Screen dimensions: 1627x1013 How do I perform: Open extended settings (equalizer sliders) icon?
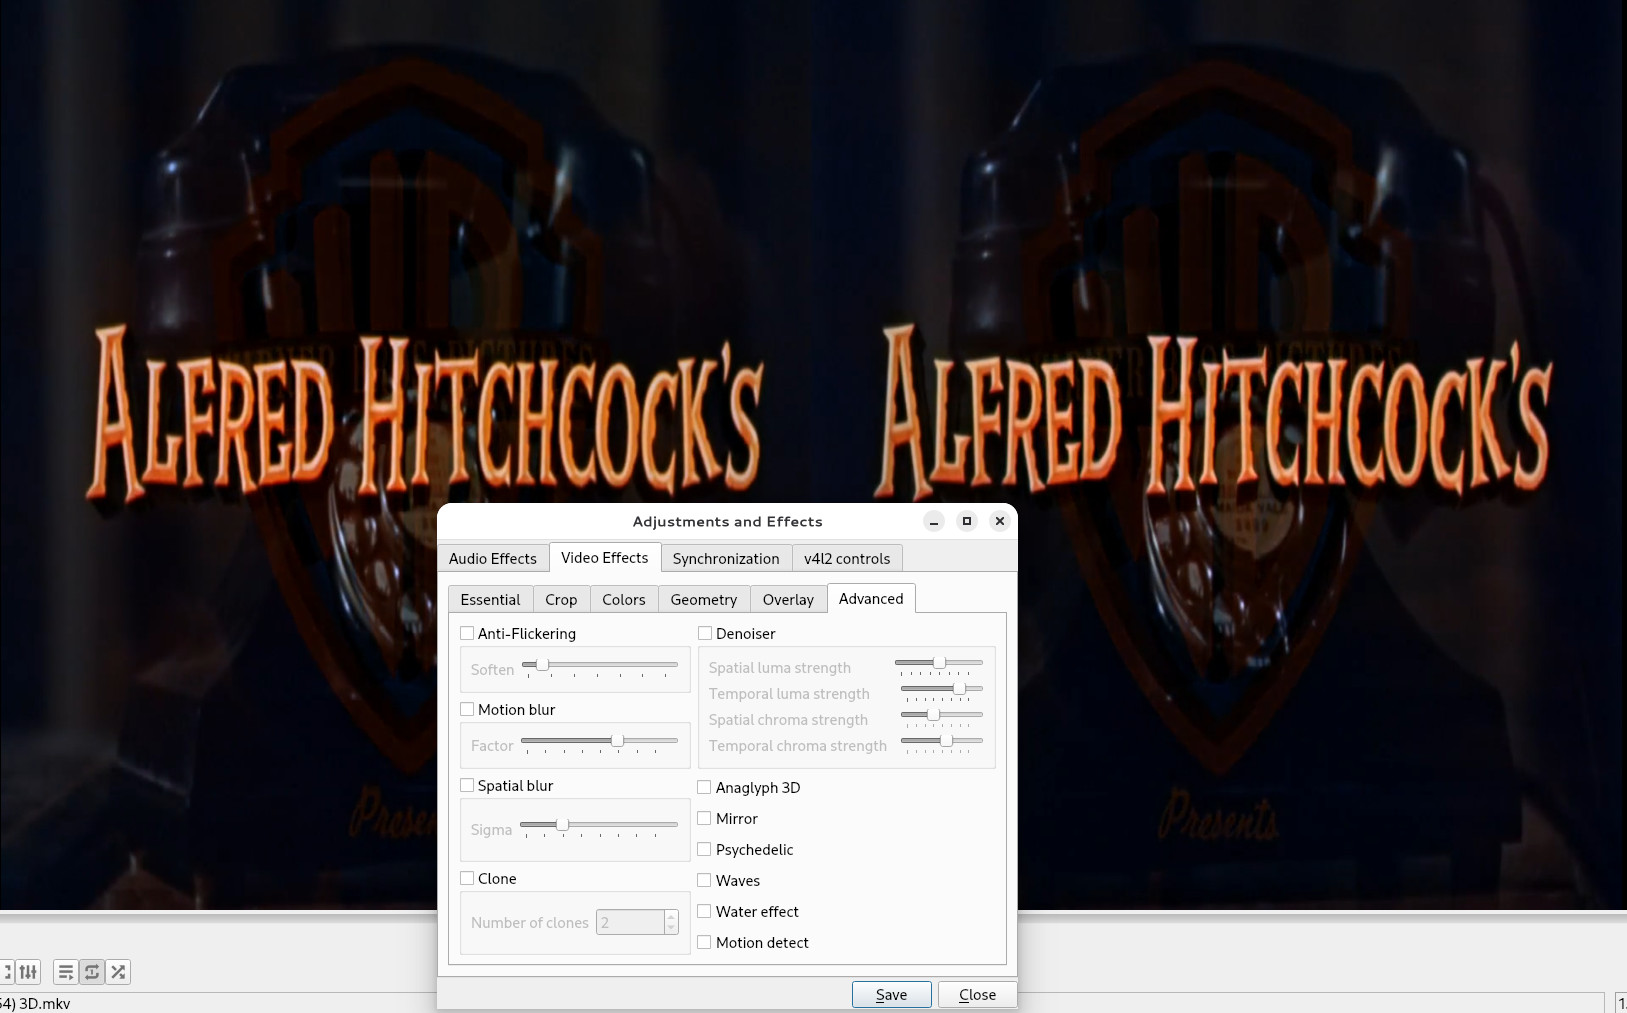pos(28,971)
